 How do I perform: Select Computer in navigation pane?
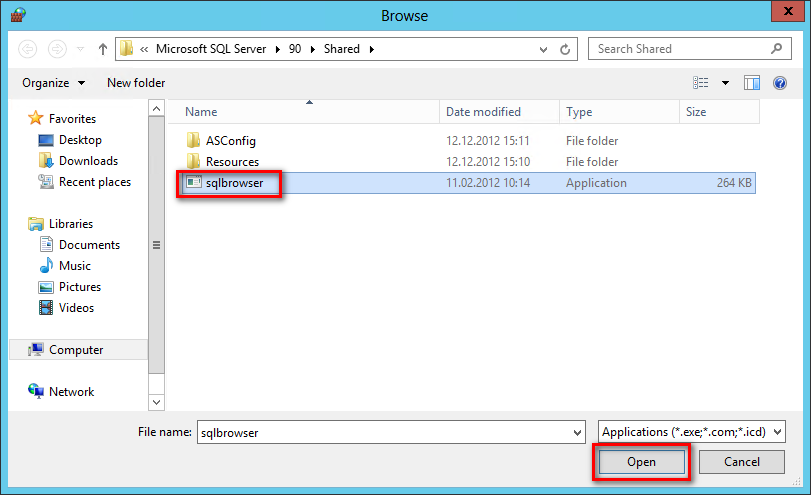[76, 350]
